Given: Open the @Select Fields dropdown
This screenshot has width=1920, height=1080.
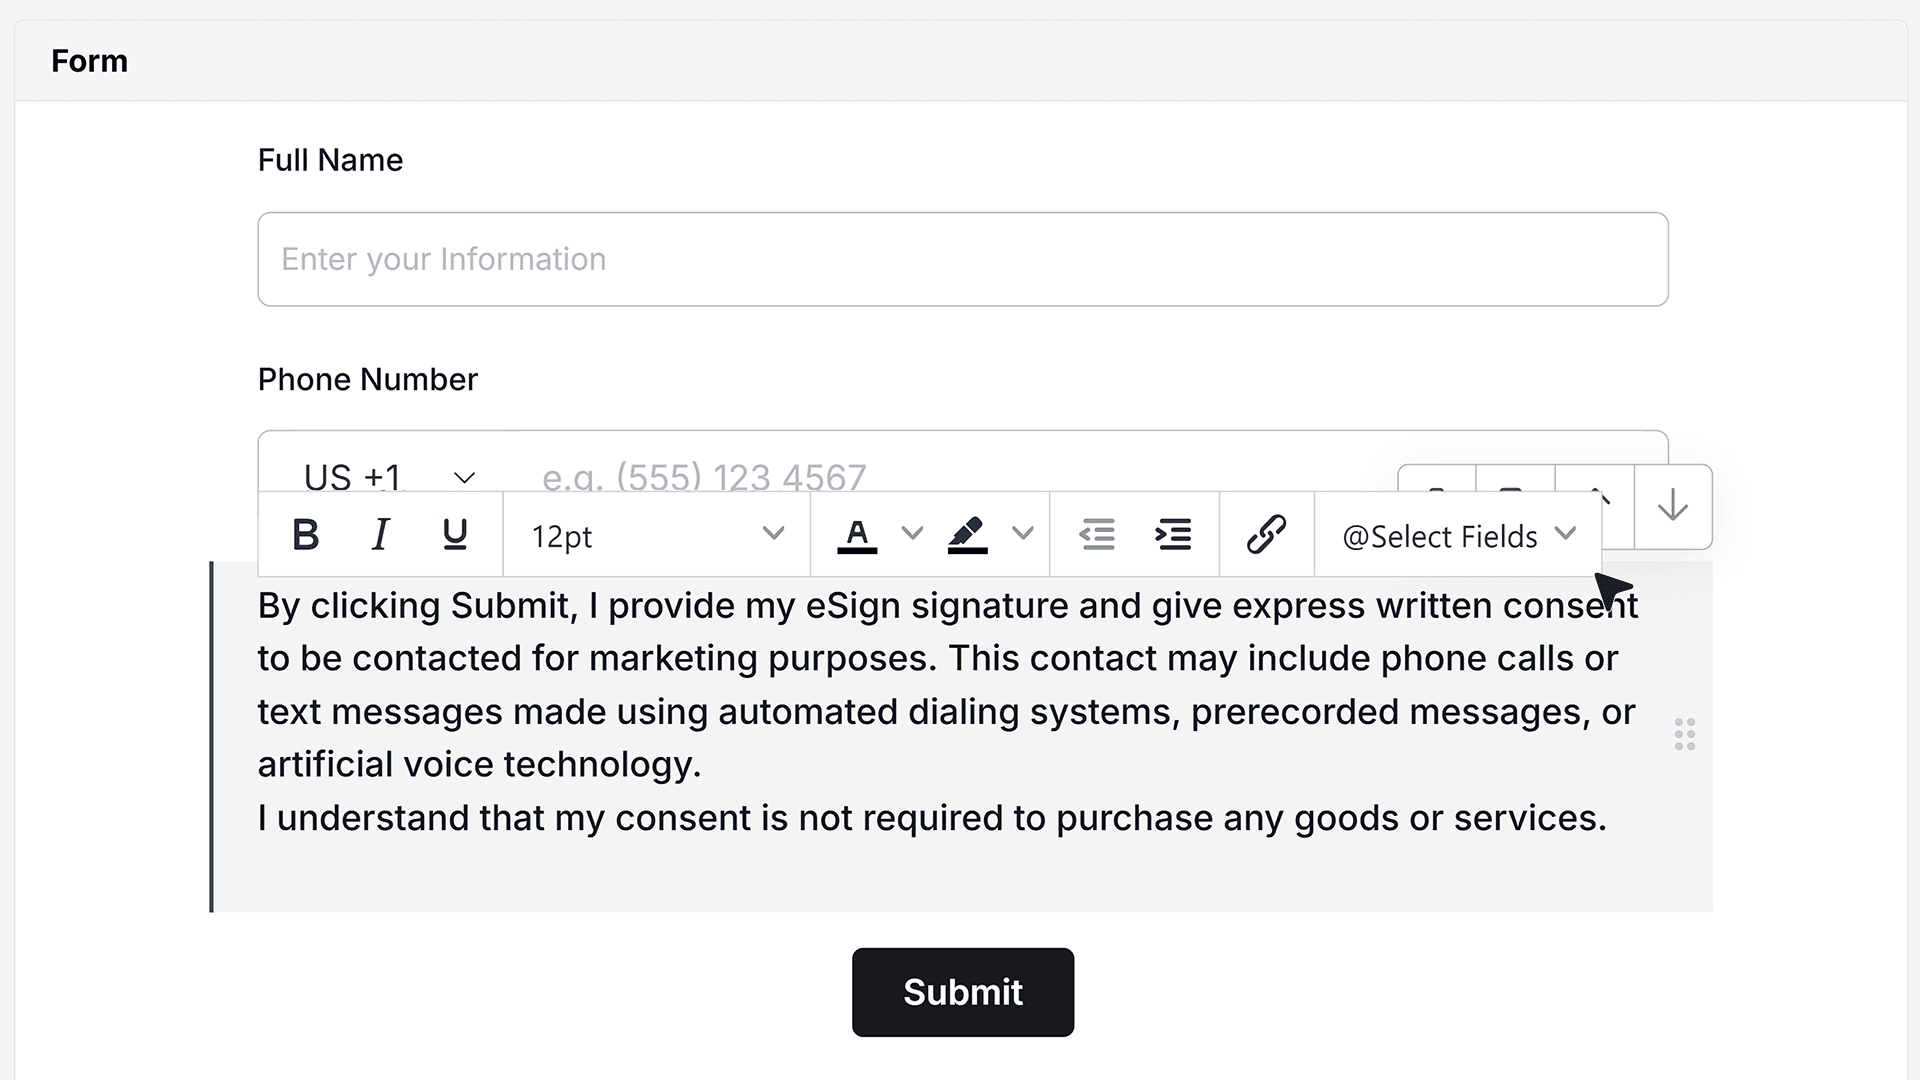Looking at the screenshot, I should [x=1458, y=536].
